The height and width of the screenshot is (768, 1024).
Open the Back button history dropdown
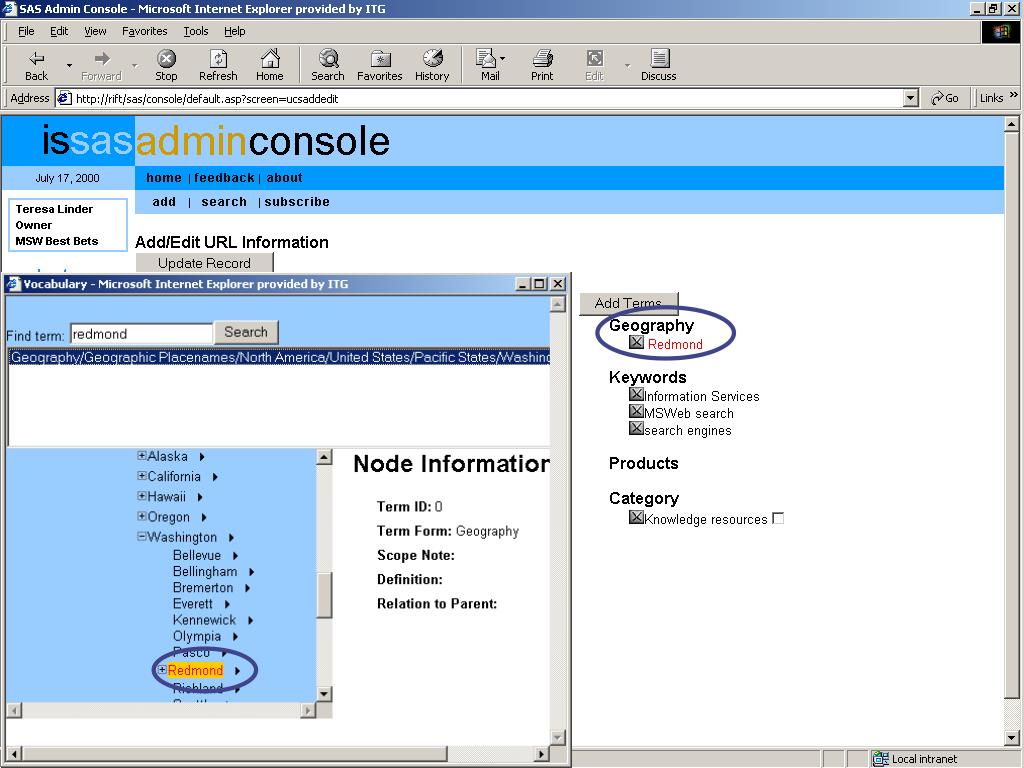(69, 65)
